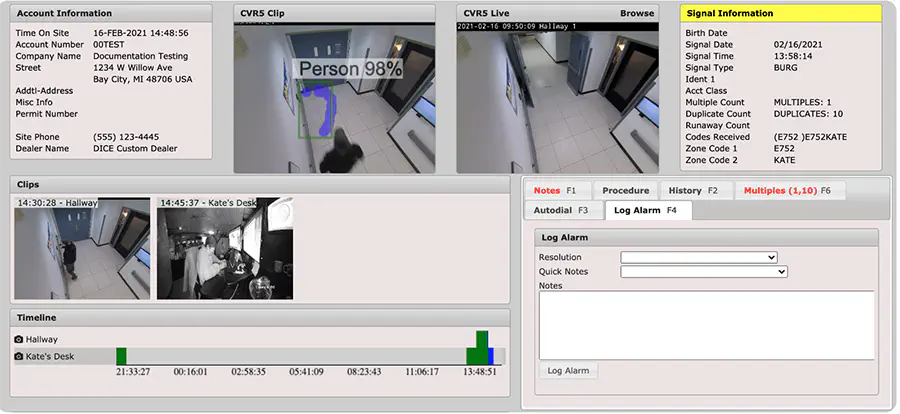
Task: Click inside the Notes text area
Action: pyautogui.click(x=707, y=326)
